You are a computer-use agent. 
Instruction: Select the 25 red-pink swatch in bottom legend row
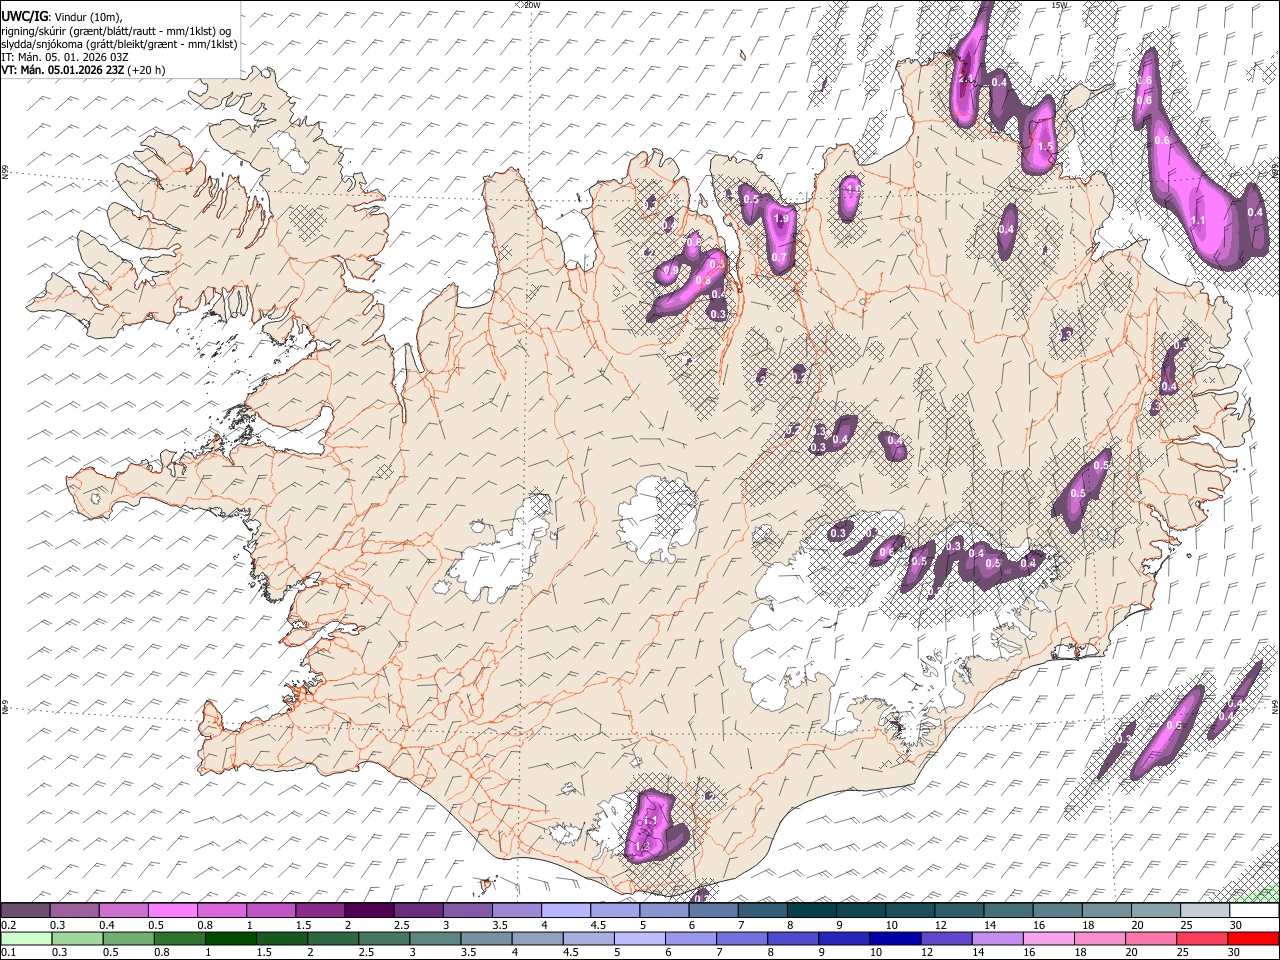(x=1202, y=938)
